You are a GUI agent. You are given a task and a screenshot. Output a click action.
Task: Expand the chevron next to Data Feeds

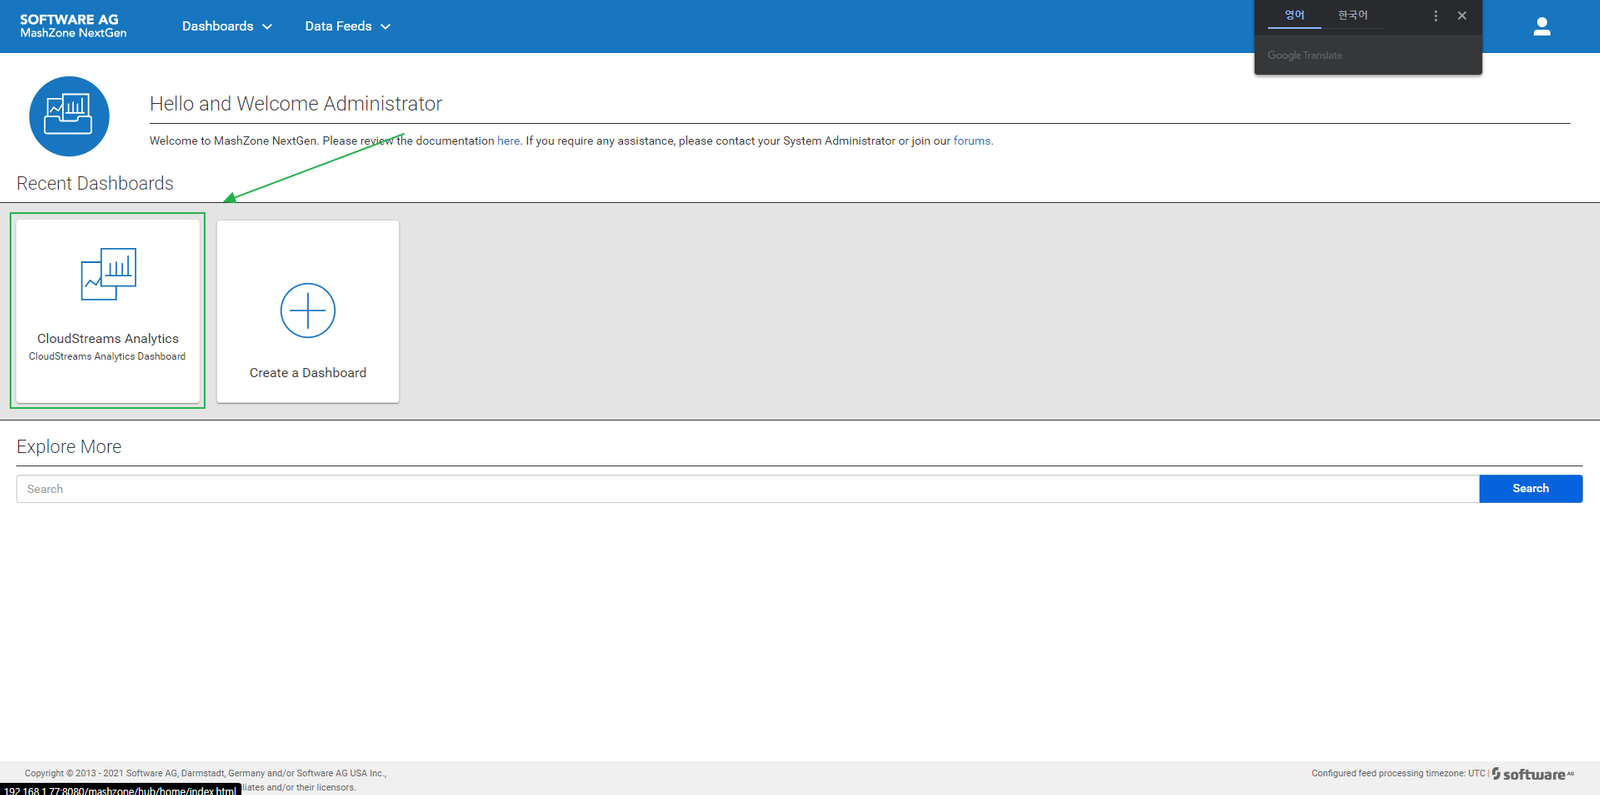(x=386, y=27)
